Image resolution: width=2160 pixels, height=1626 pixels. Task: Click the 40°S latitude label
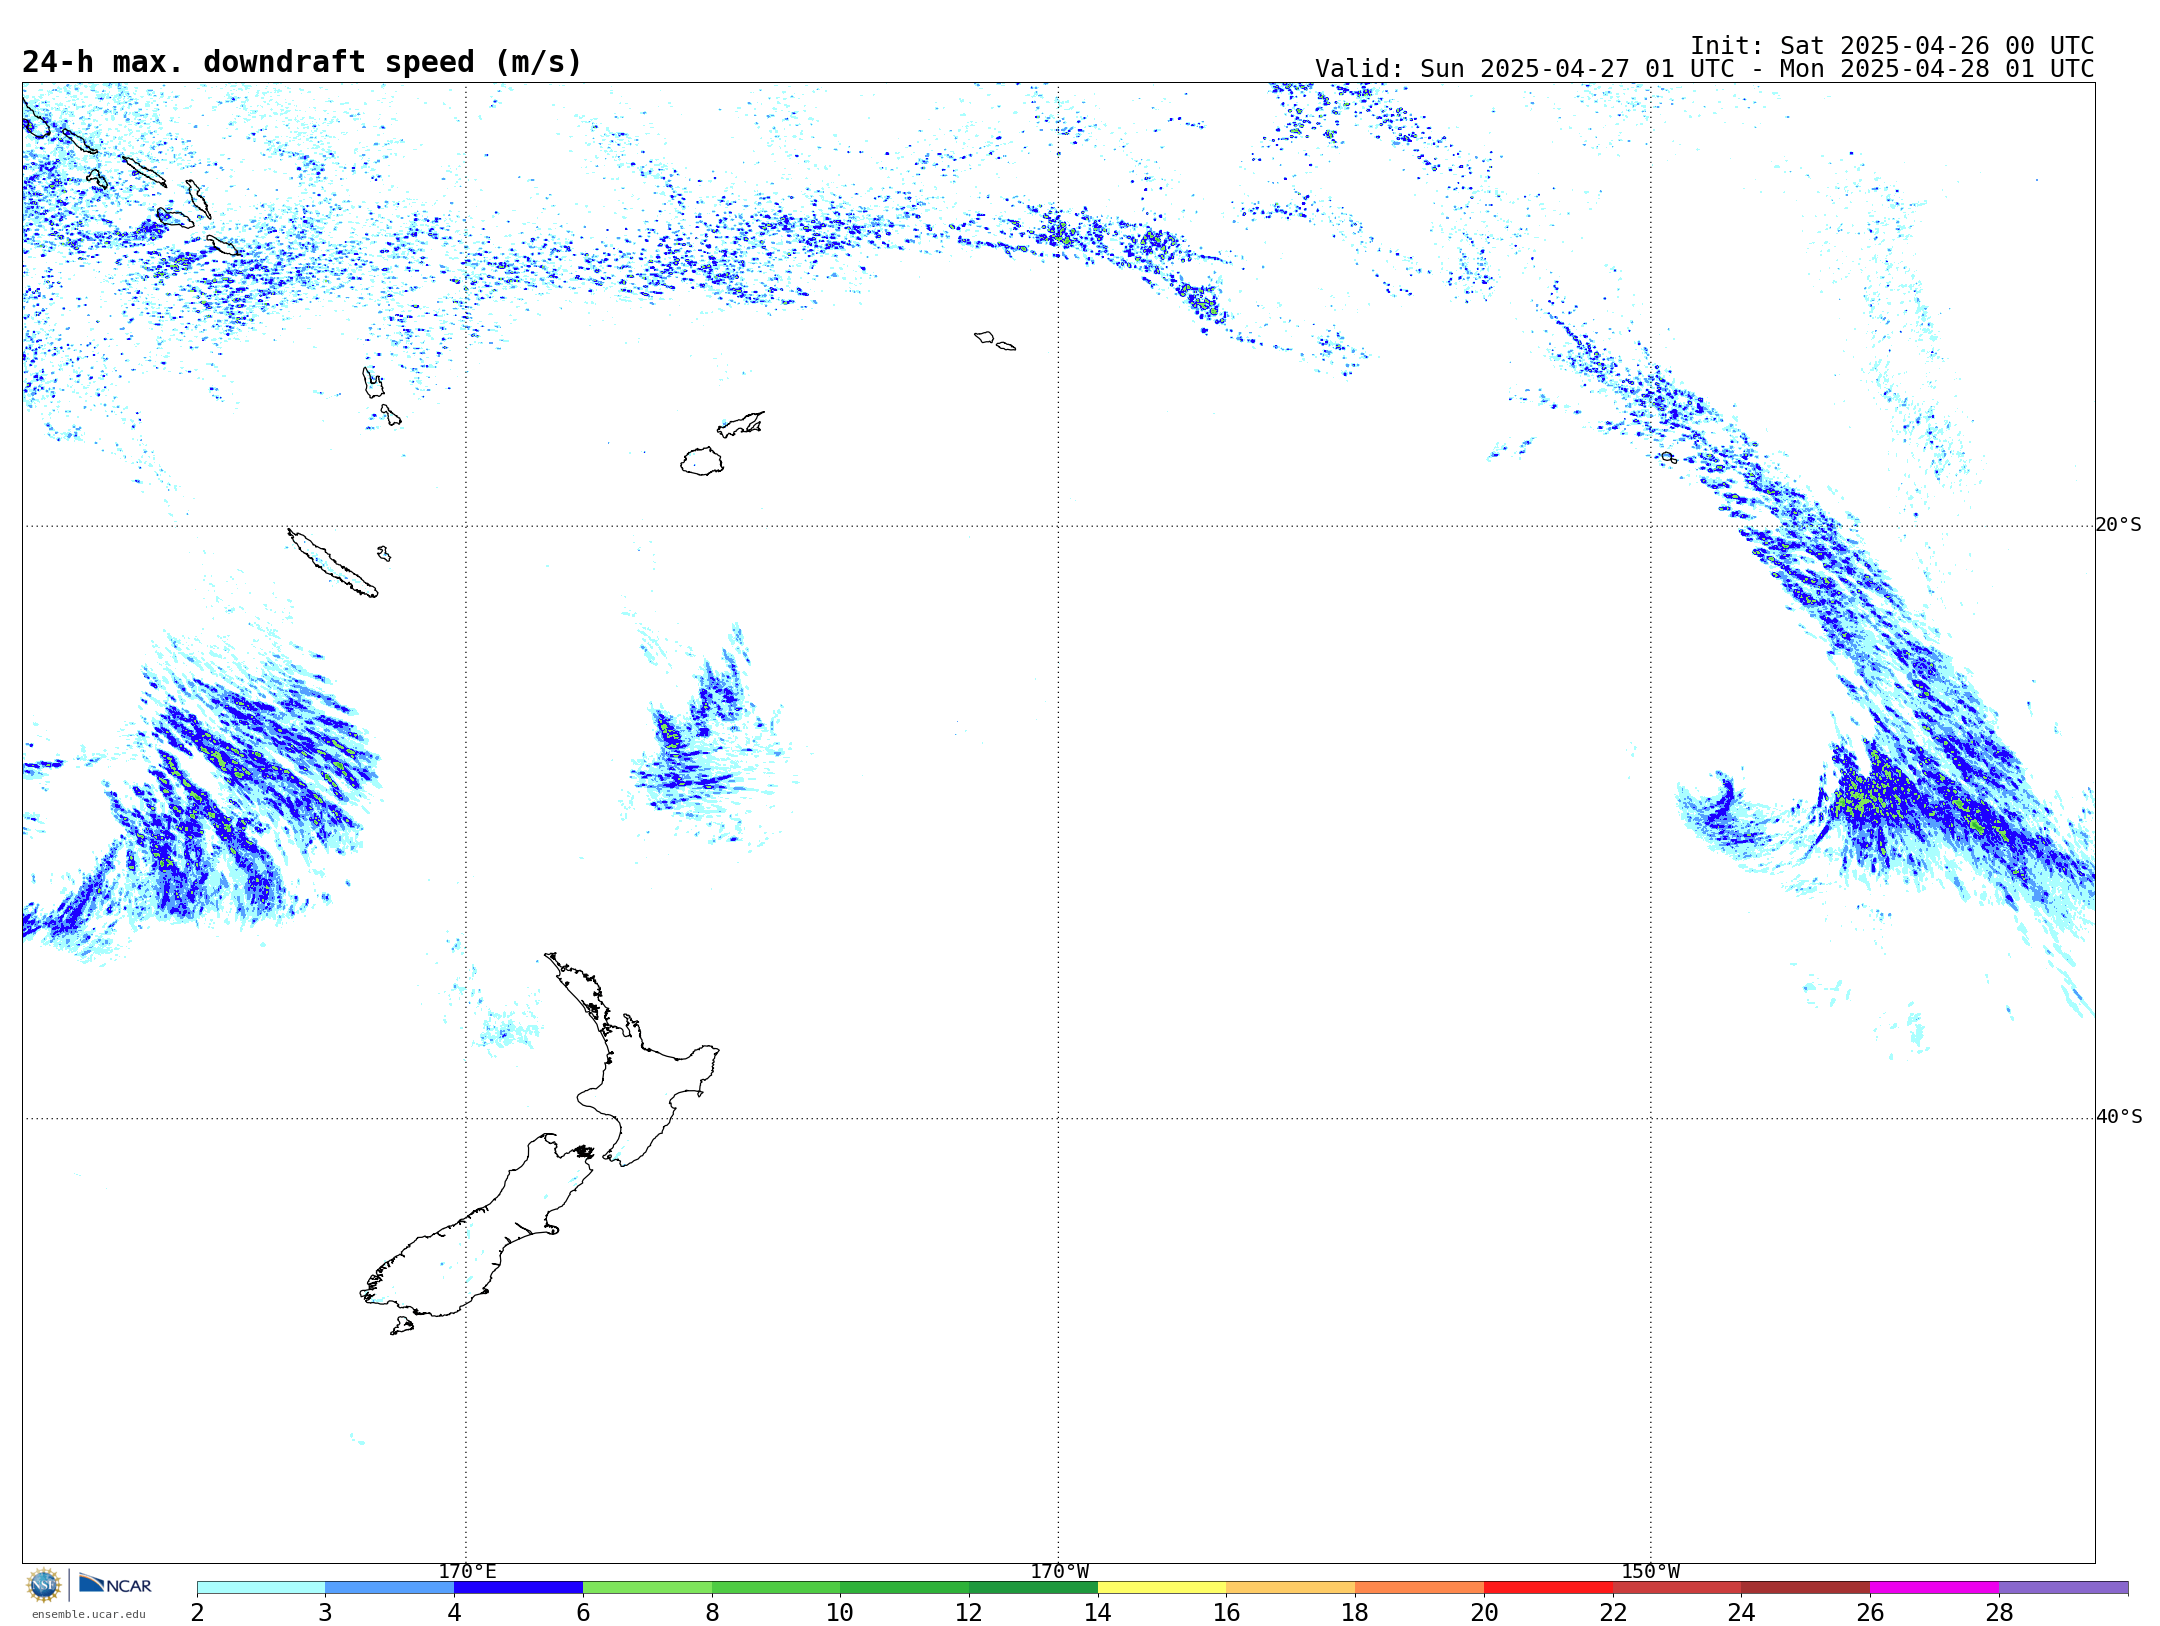point(2118,1117)
